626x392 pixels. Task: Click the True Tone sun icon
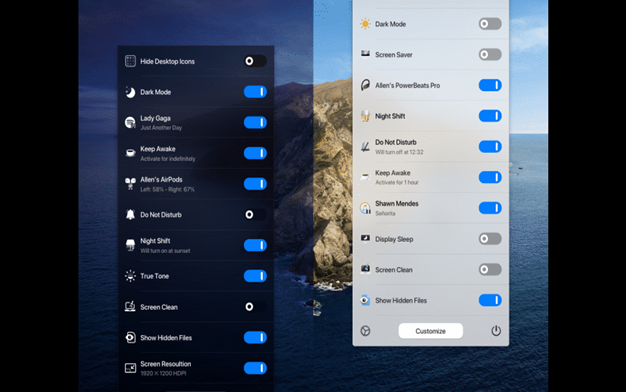tap(130, 276)
